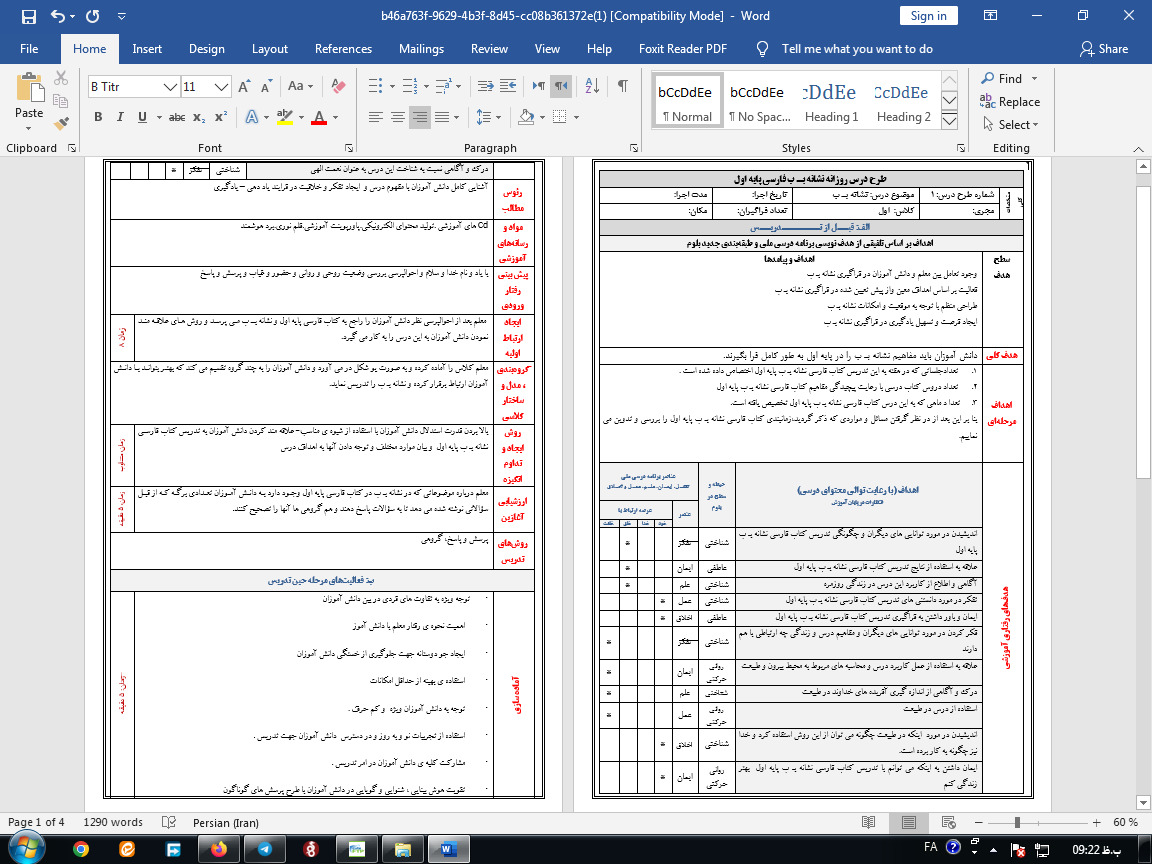This screenshot has height=864, width=1152.
Task: Toggle Show/Hide paragraph marks
Action: point(623,87)
